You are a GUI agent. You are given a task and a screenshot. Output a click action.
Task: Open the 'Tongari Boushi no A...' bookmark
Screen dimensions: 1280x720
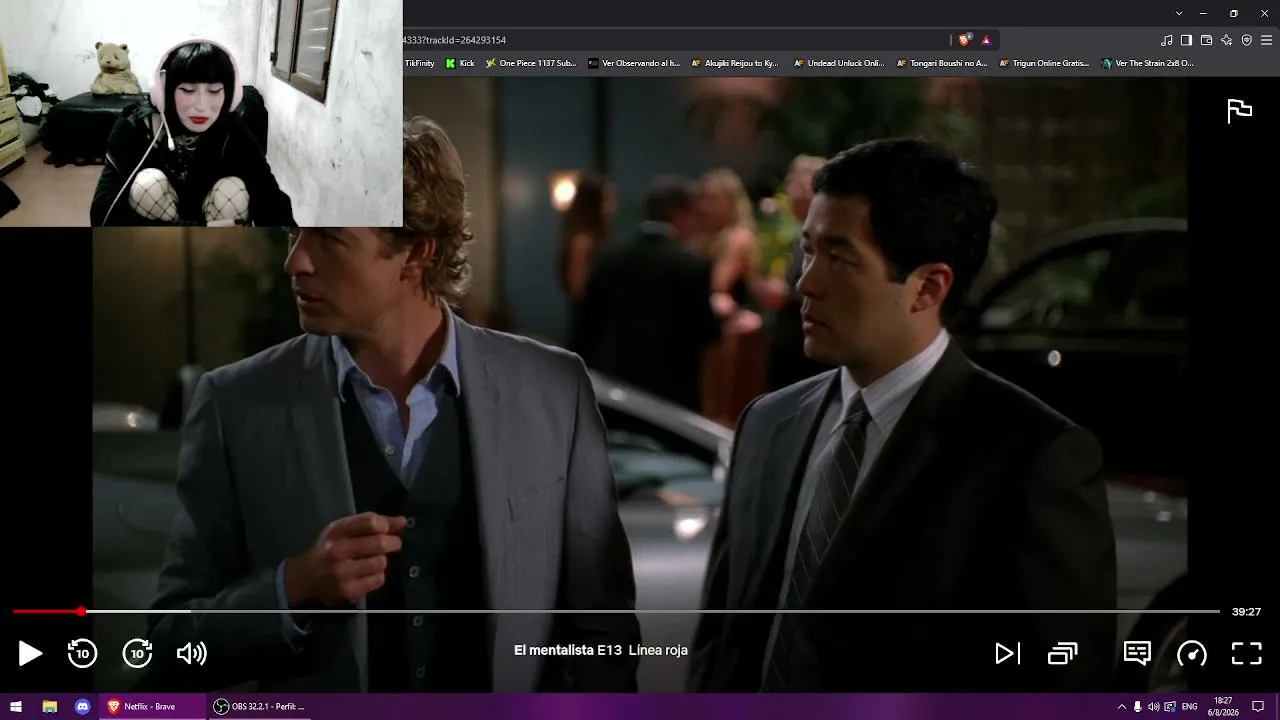[942, 63]
